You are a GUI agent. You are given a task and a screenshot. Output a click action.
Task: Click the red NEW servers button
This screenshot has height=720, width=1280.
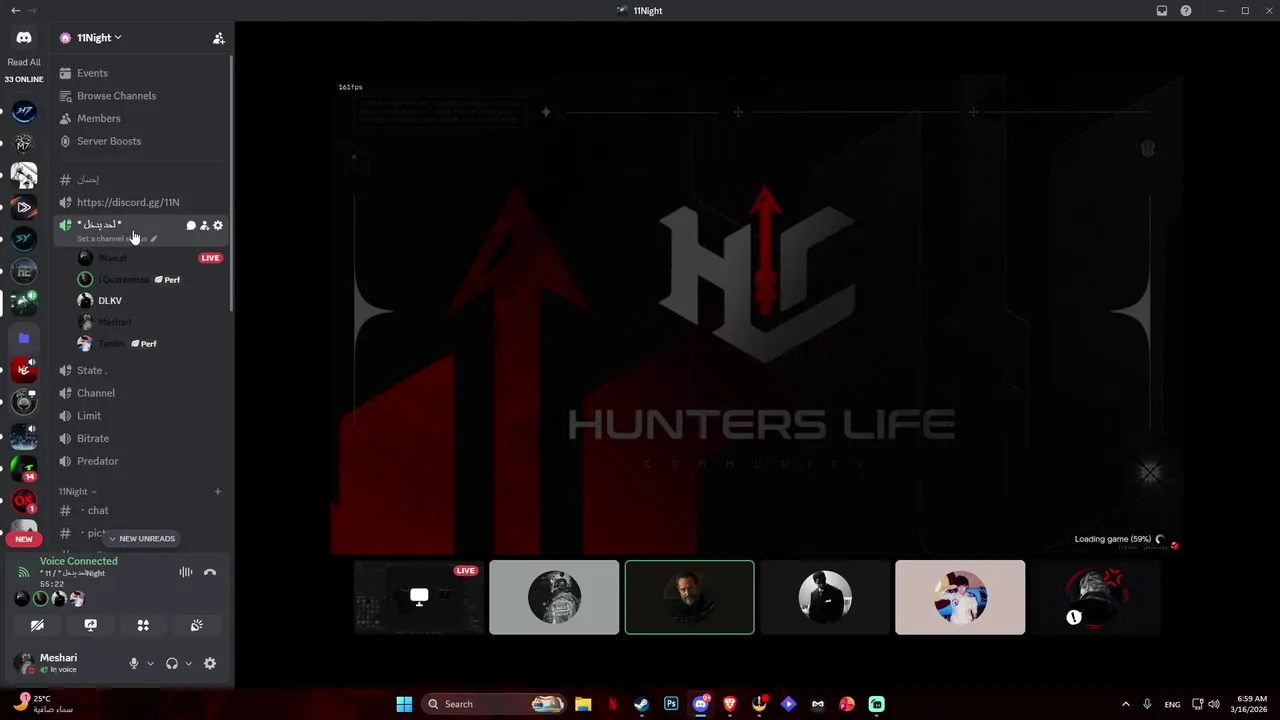click(24, 539)
